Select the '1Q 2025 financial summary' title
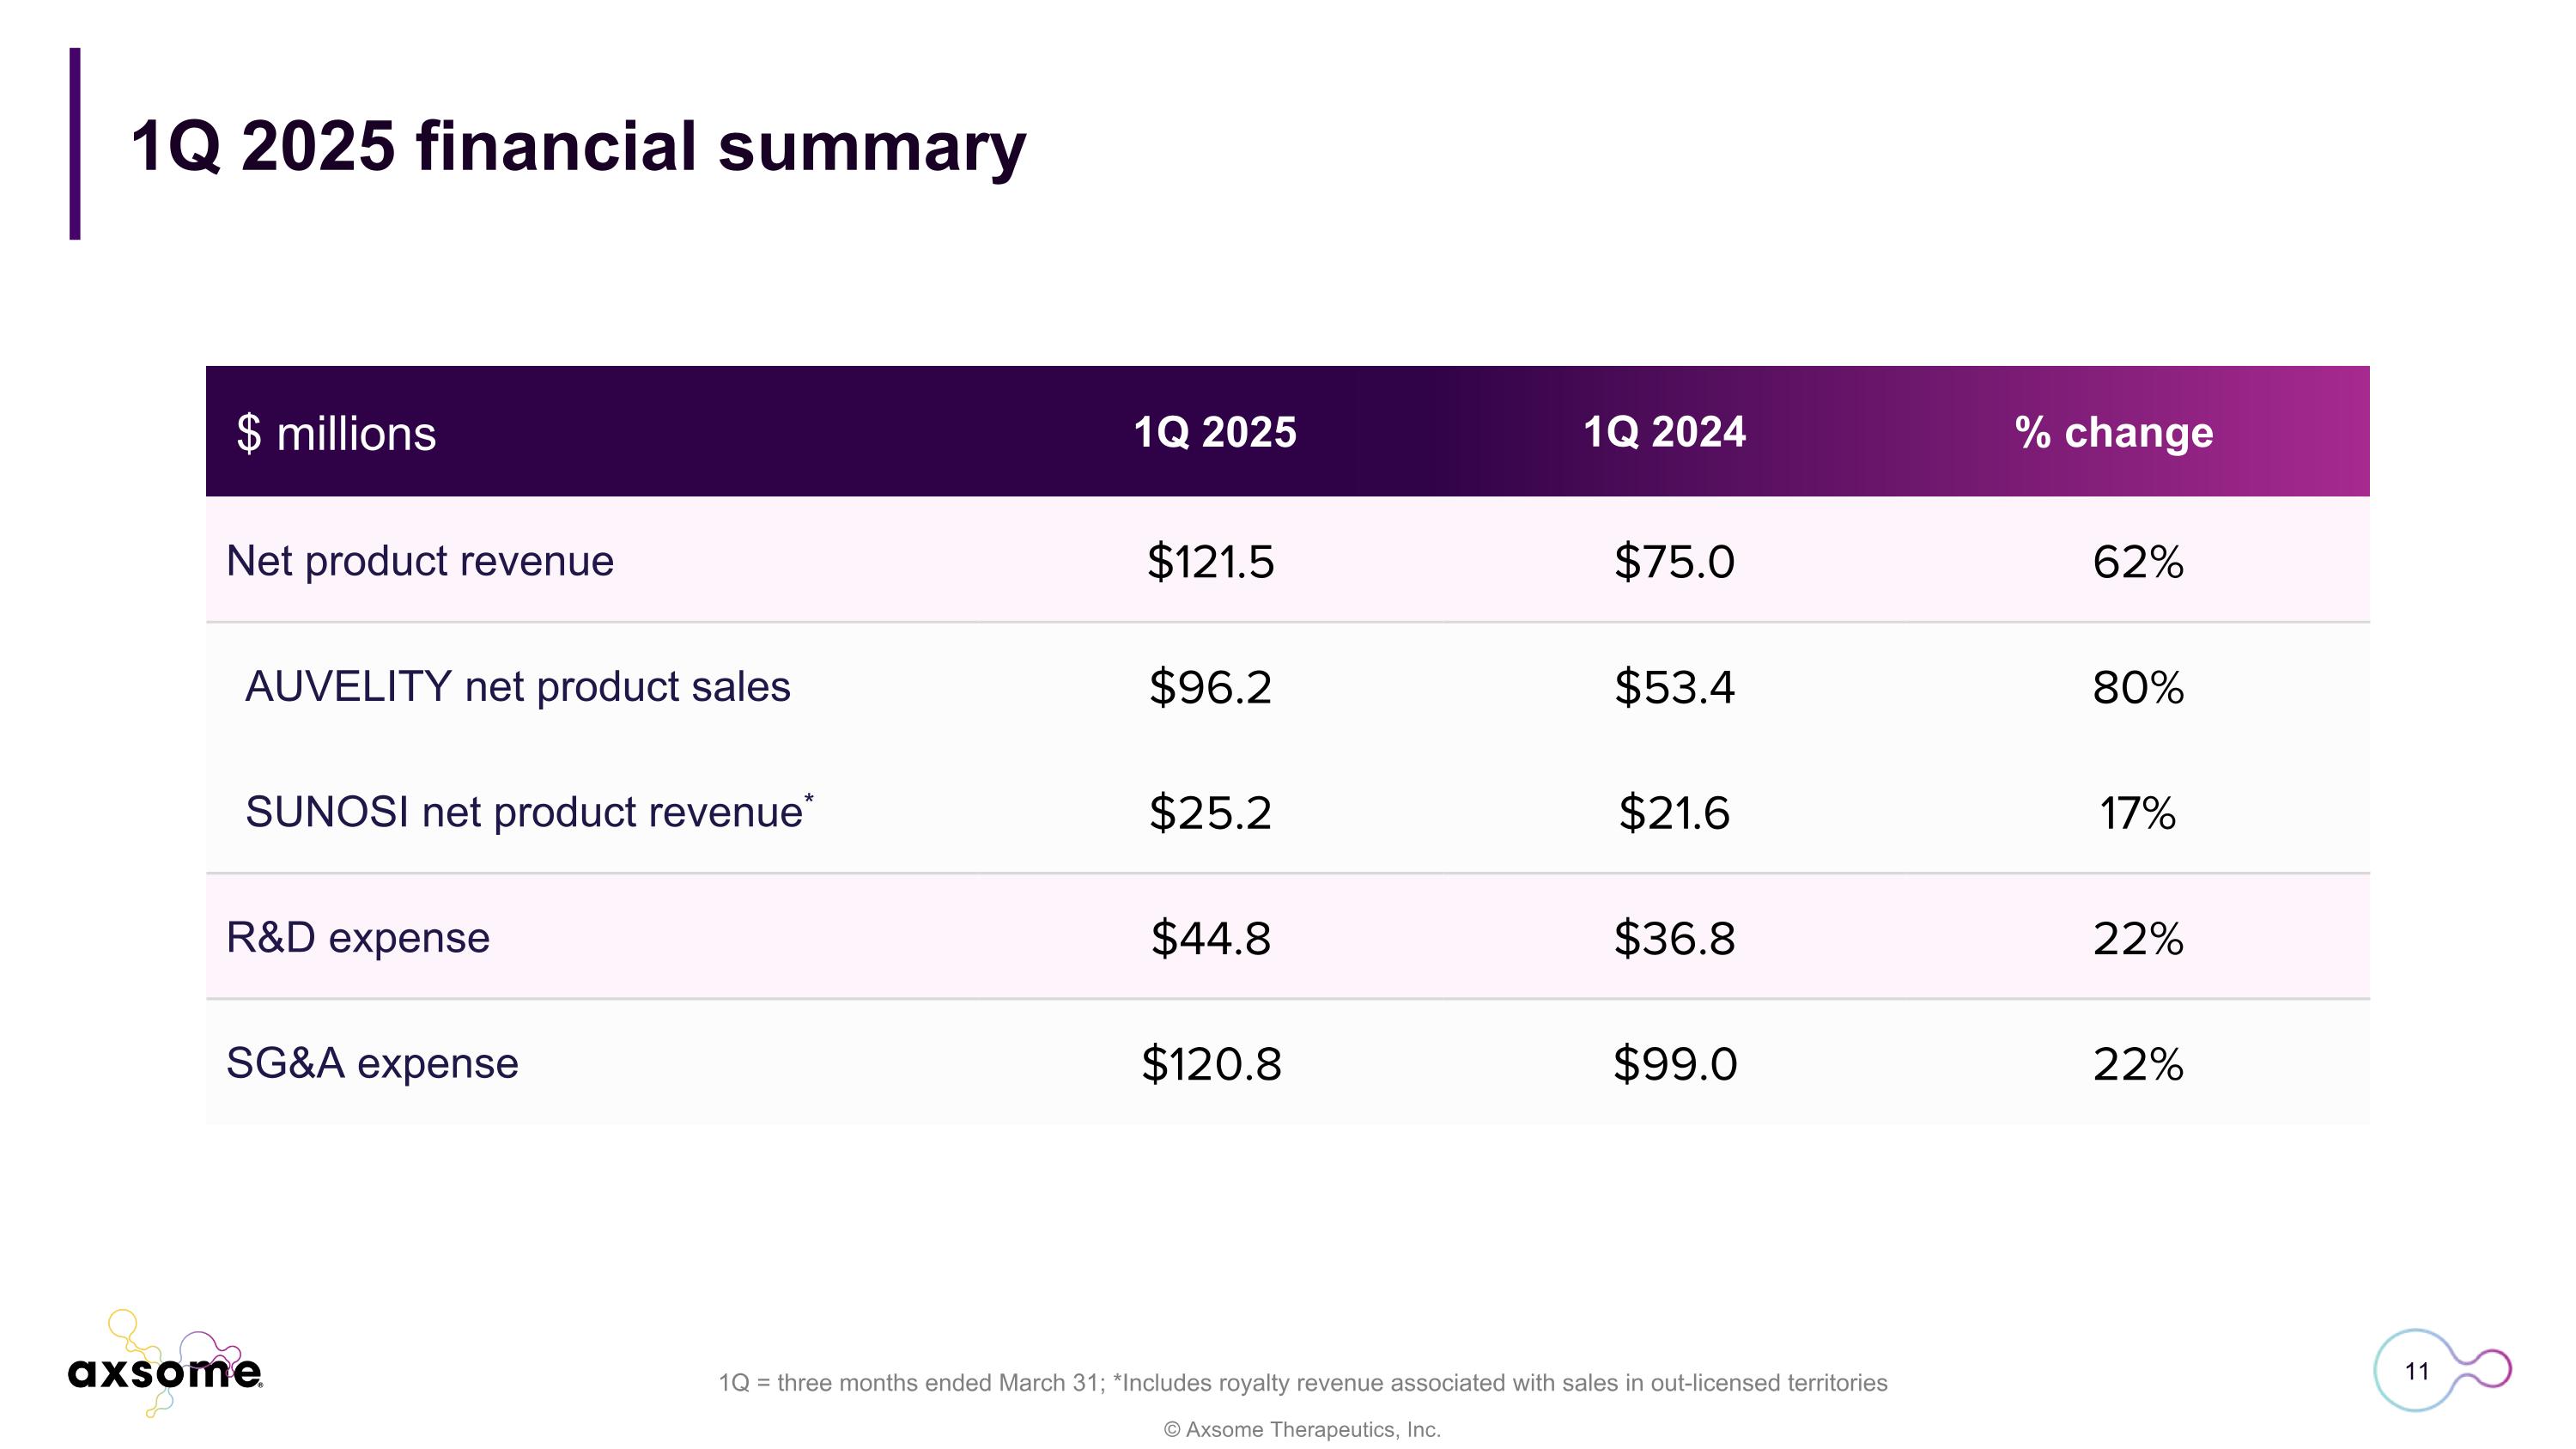The height and width of the screenshot is (1449, 2576). pos(578,146)
